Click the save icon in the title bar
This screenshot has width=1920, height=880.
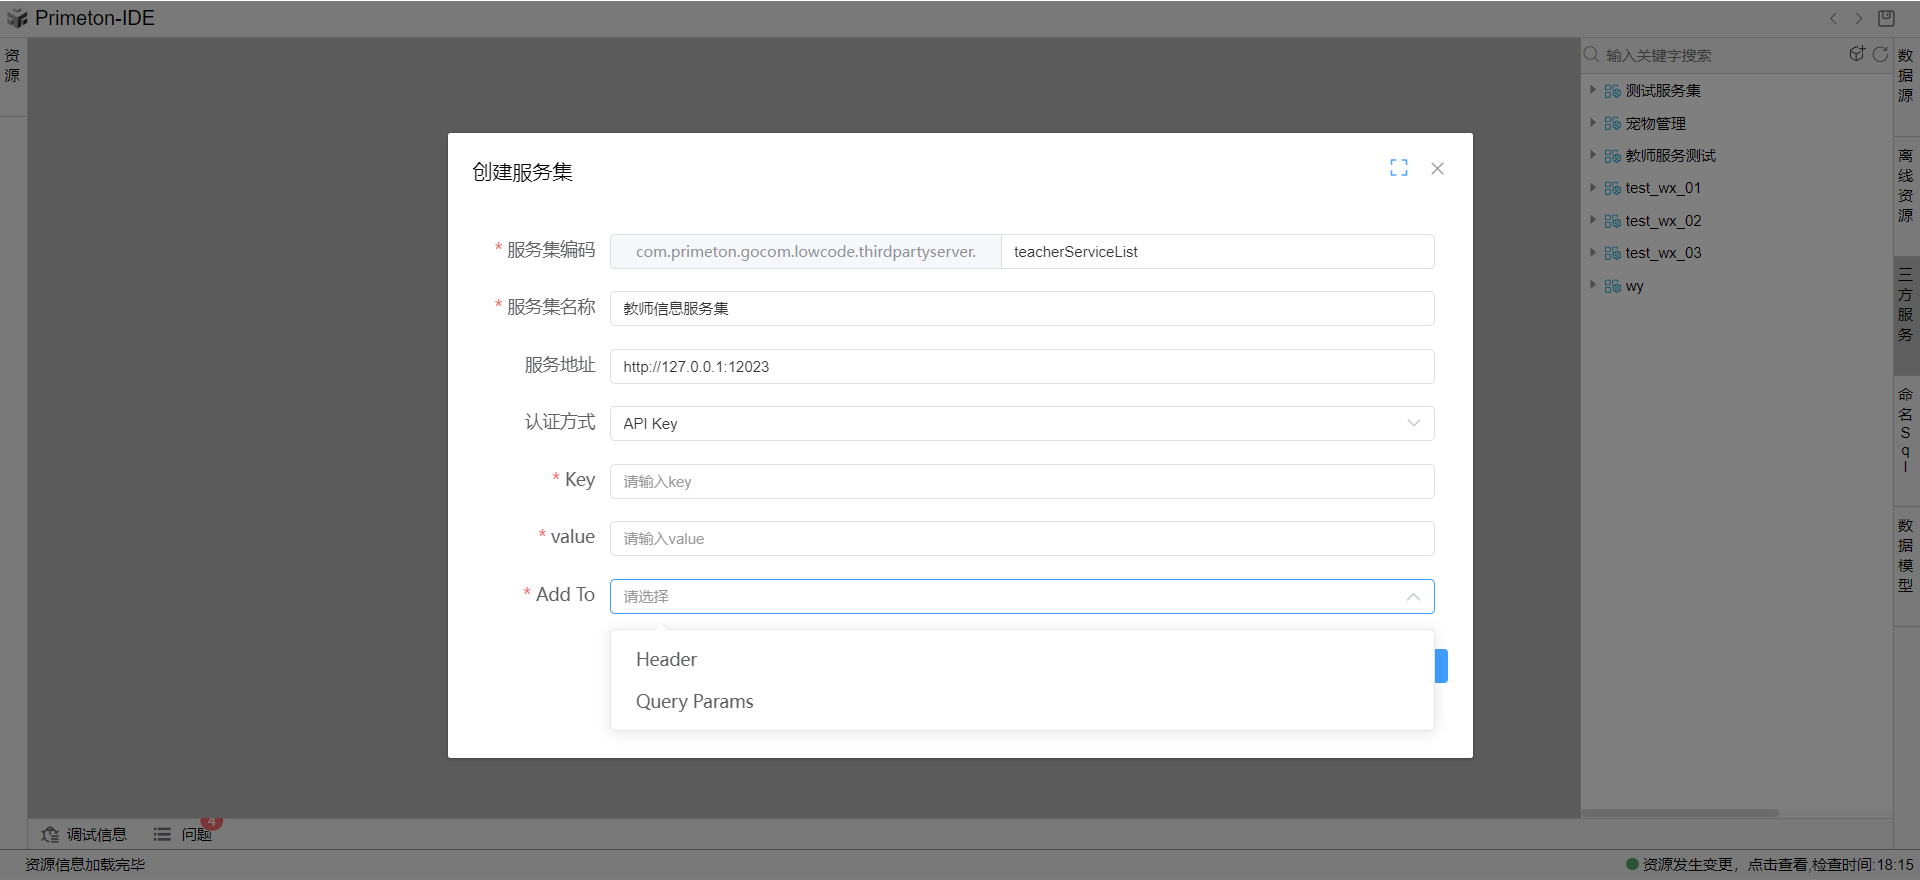(1886, 18)
